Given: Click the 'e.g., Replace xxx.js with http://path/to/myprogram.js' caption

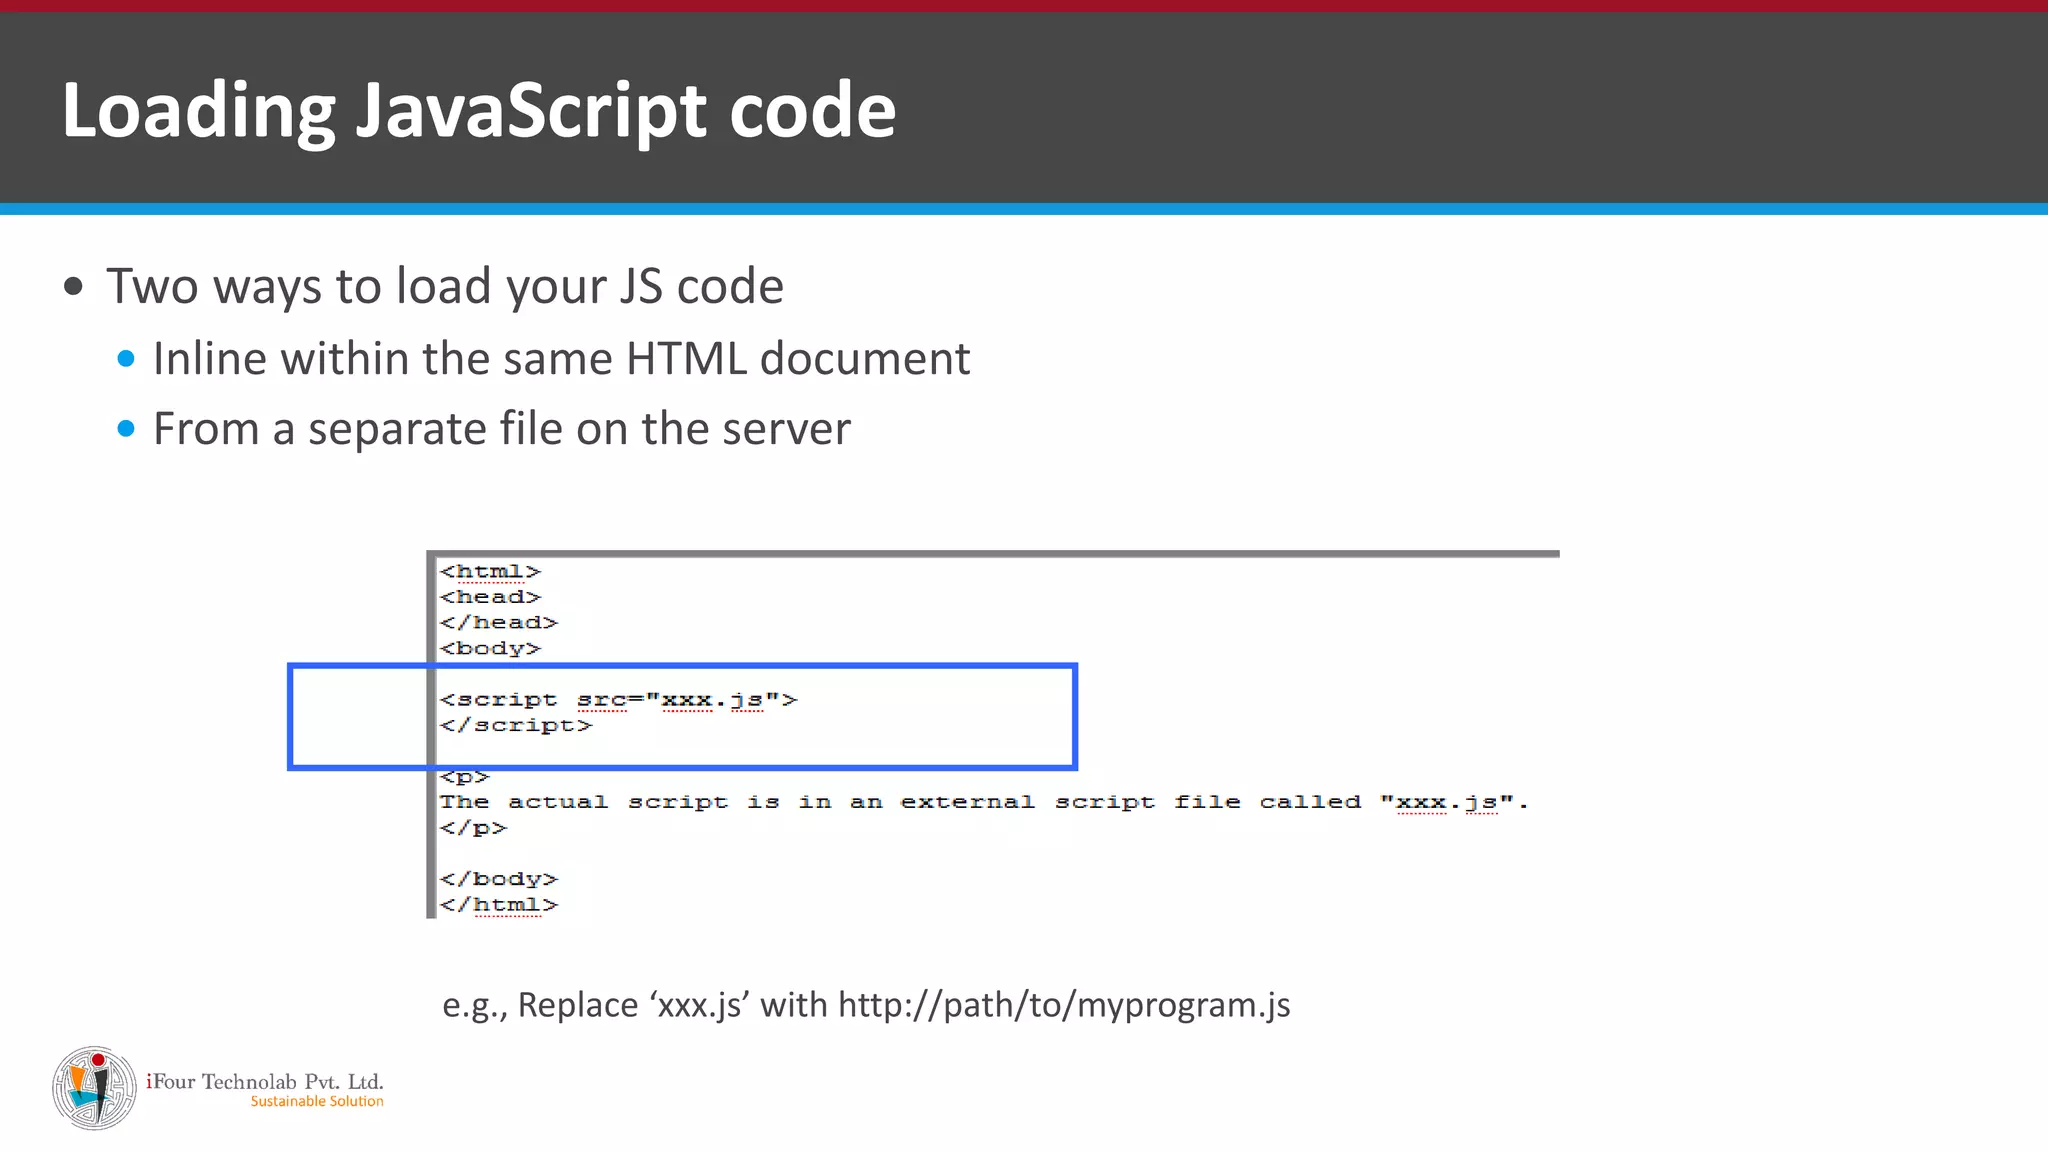Looking at the screenshot, I should tap(866, 1005).
